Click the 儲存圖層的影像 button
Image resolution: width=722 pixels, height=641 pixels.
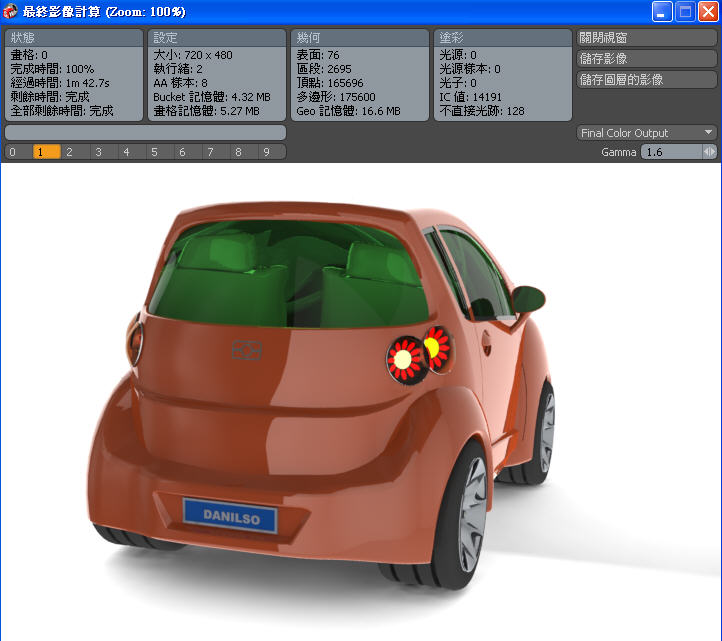coord(646,80)
